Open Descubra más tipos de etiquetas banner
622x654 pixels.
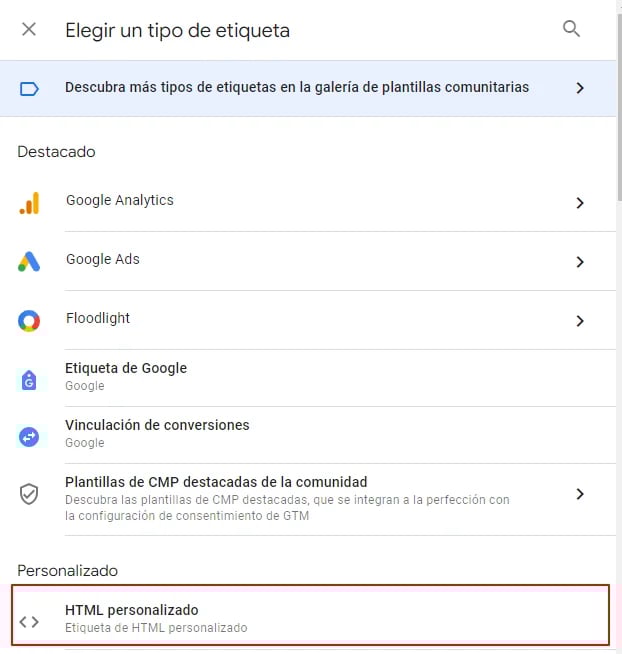308,88
